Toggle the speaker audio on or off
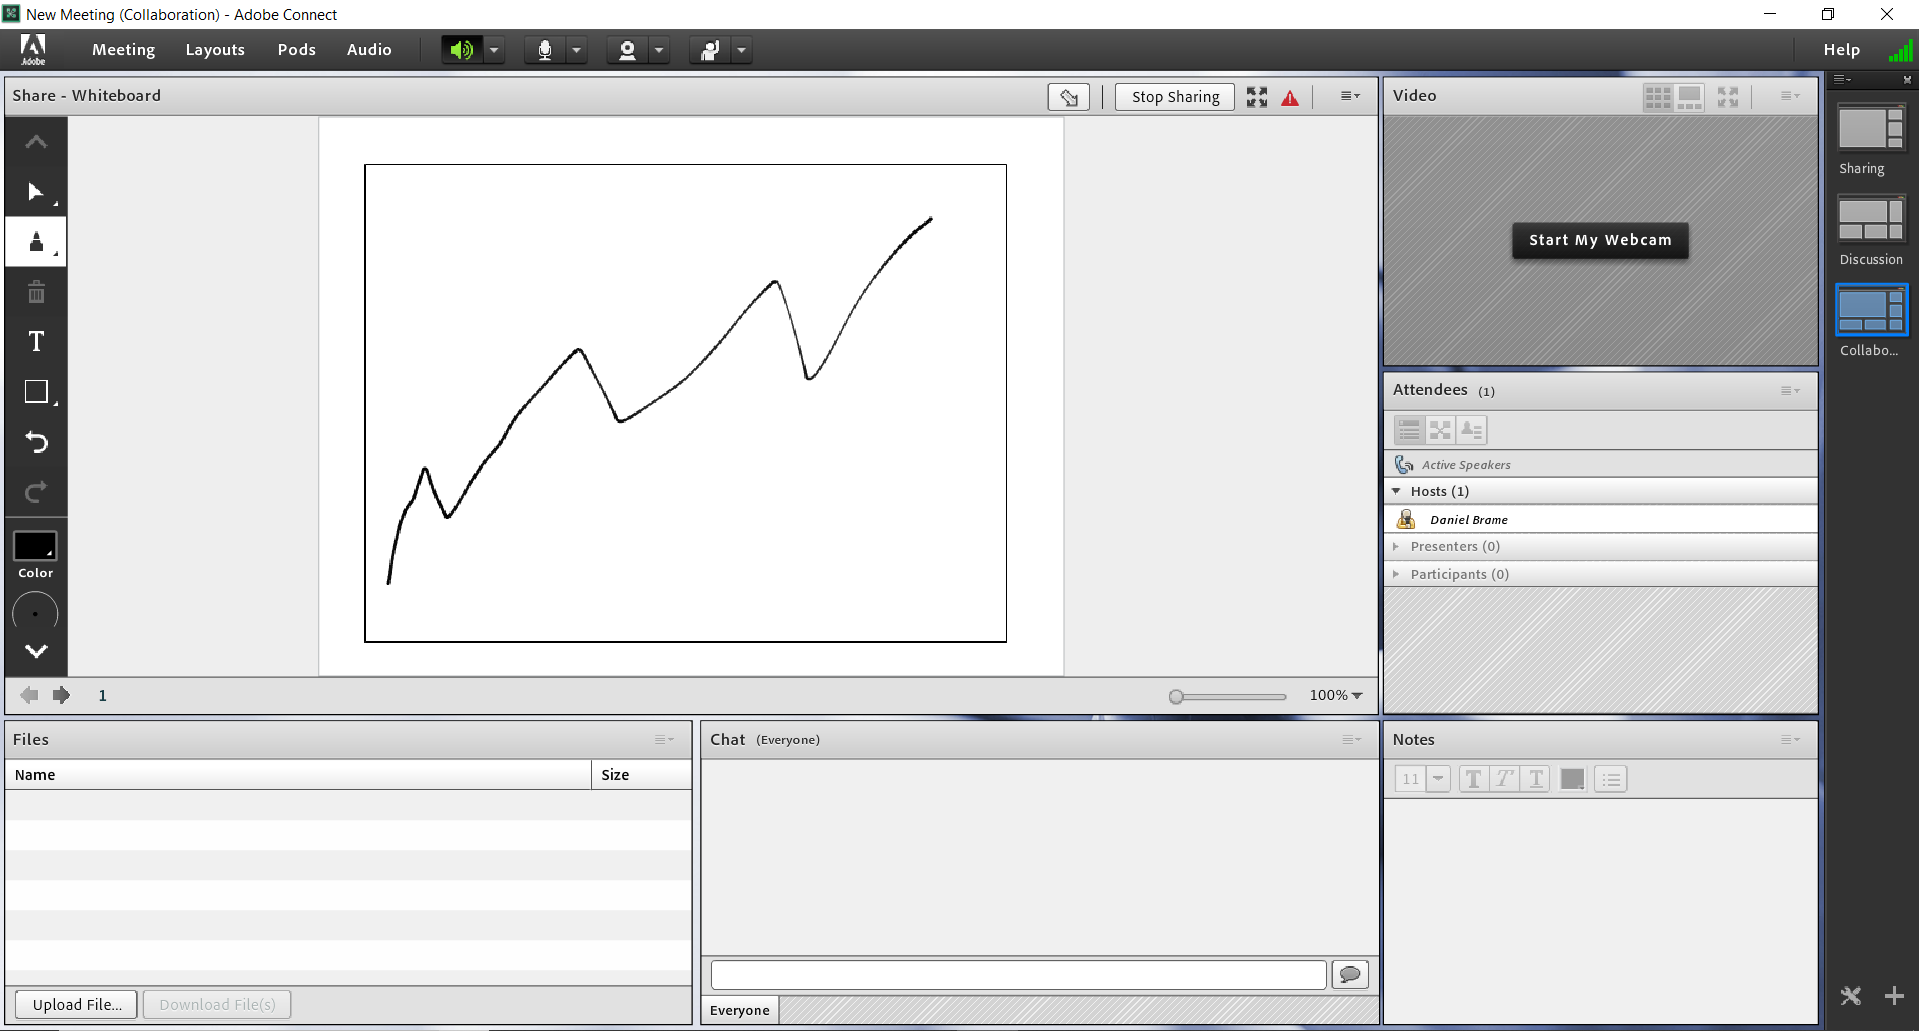1919x1031 pixels. 461,50
